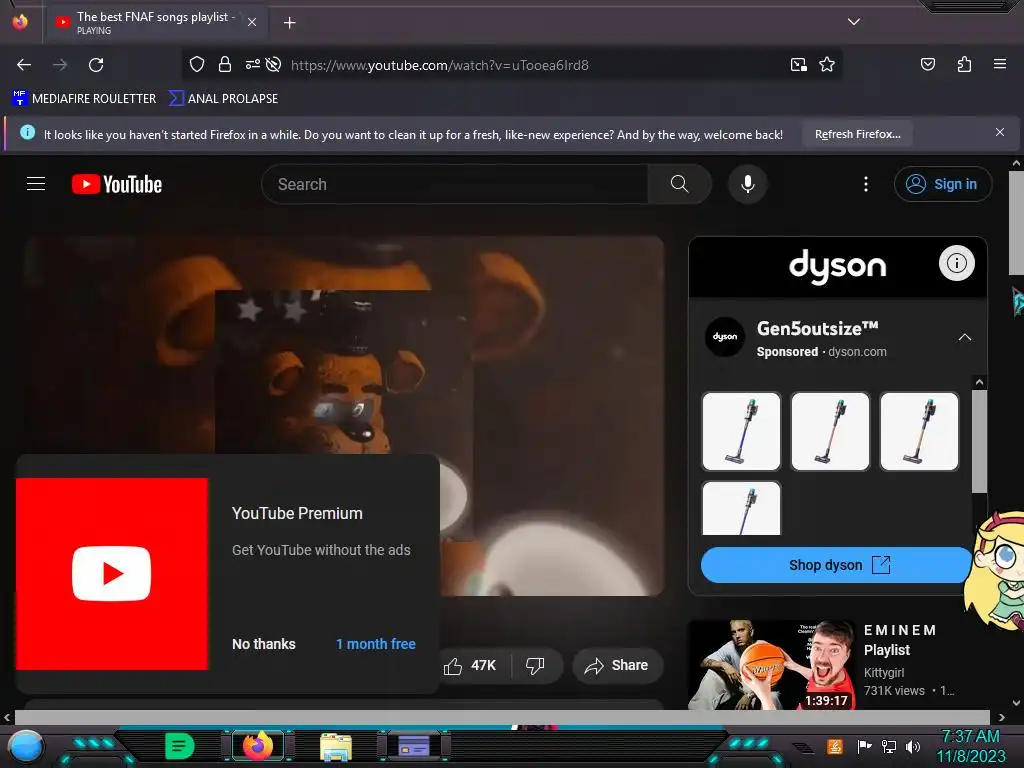Click the dyson.com sponsored link text
The image size is (1024, 768).
click(857, 352)
